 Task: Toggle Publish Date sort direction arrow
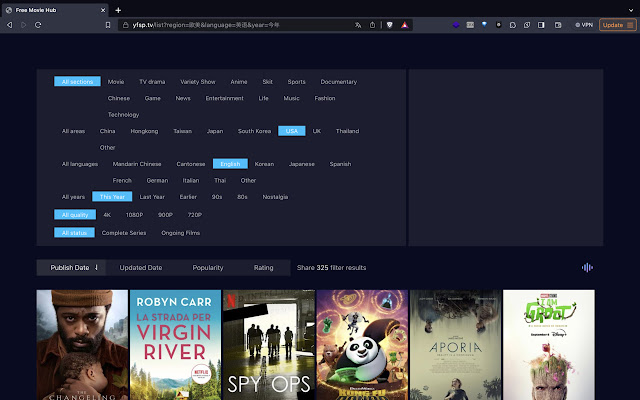pos(97,268)
